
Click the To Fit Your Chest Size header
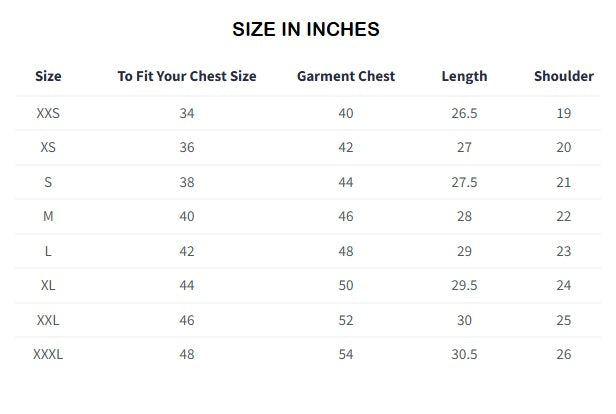pyautogui.click(x=187, y=76)
